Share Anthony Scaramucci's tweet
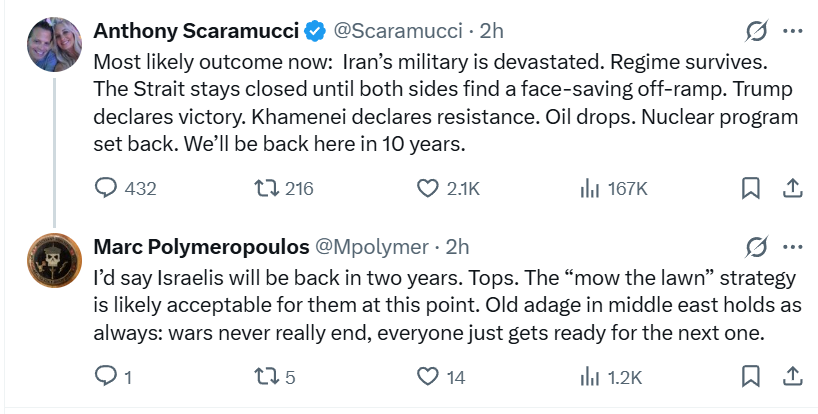818x414 pixels. tap(790, 188)
